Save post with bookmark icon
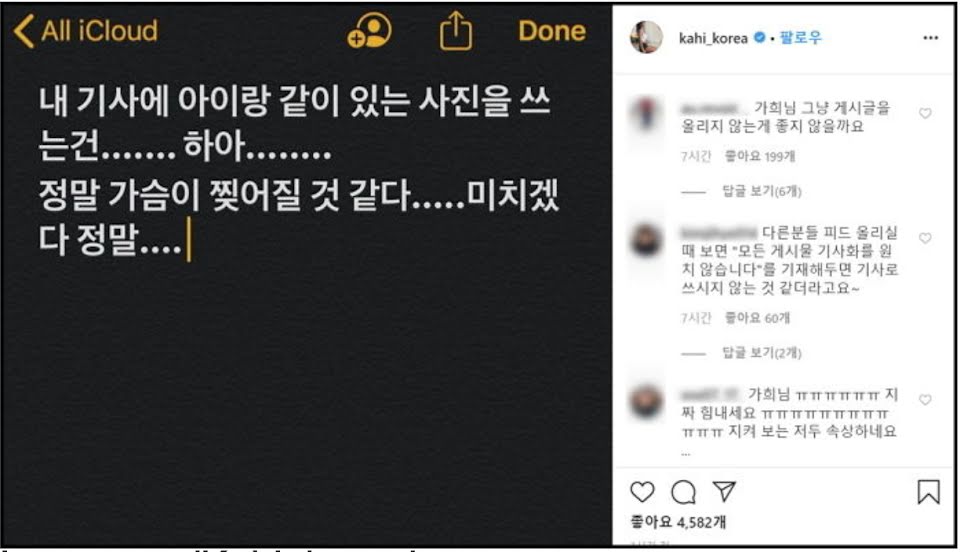The image size is (960, 552). click(x=928, y=491)
